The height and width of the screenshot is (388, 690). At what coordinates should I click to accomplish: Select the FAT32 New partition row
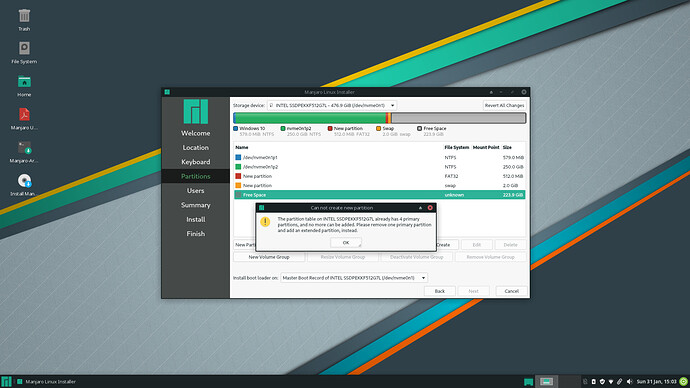pos(379,176)
